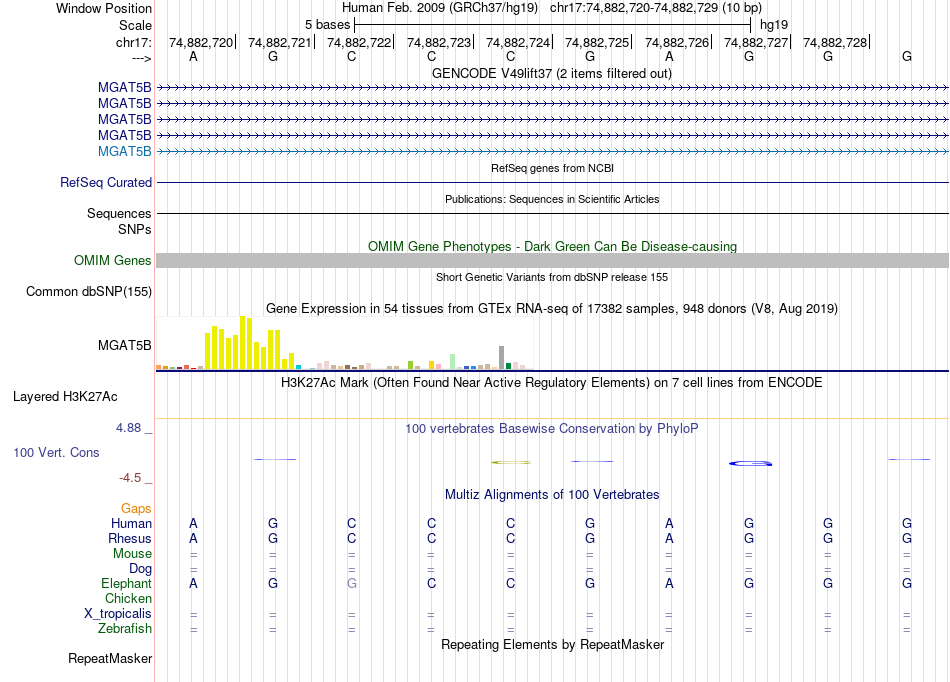Click the light green bar in GTEx chart
Screen dimensions: 950x682
[x=452, y=362]
